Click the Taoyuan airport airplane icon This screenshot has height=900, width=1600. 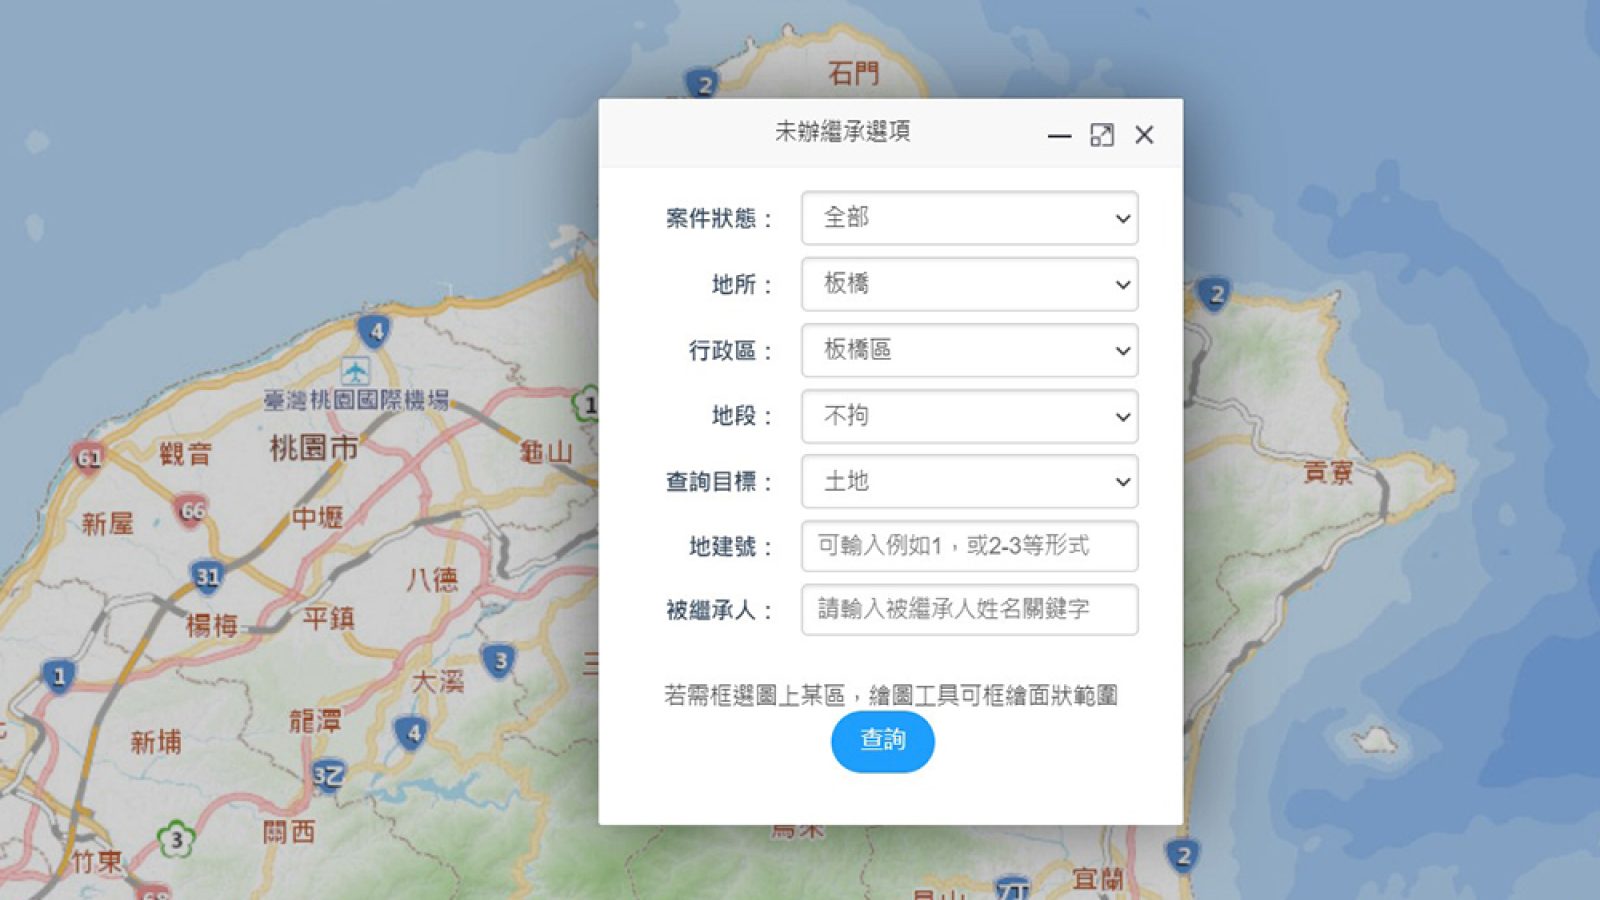pyautogui.click(x=355, y=371)
